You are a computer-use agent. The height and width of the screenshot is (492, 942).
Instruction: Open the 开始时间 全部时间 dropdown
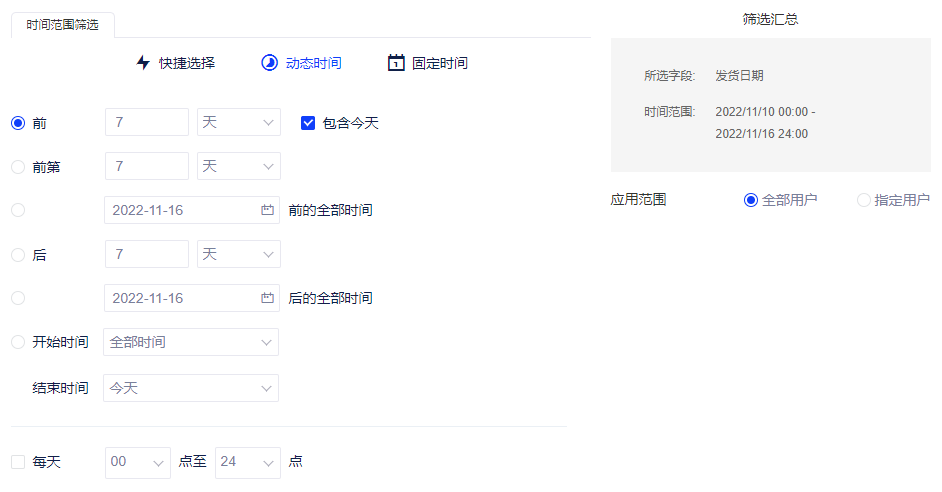[191, 343]
